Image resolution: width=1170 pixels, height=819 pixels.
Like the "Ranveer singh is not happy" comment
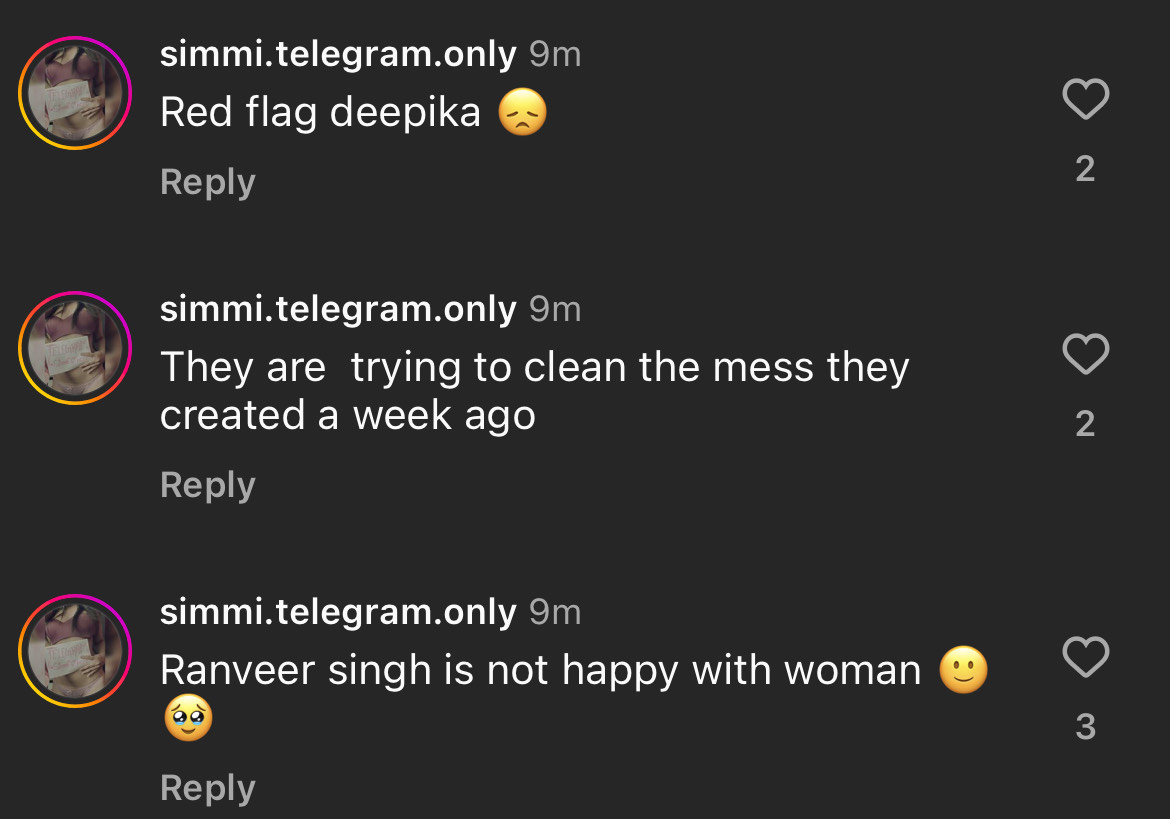click(x=1085, y=657)
